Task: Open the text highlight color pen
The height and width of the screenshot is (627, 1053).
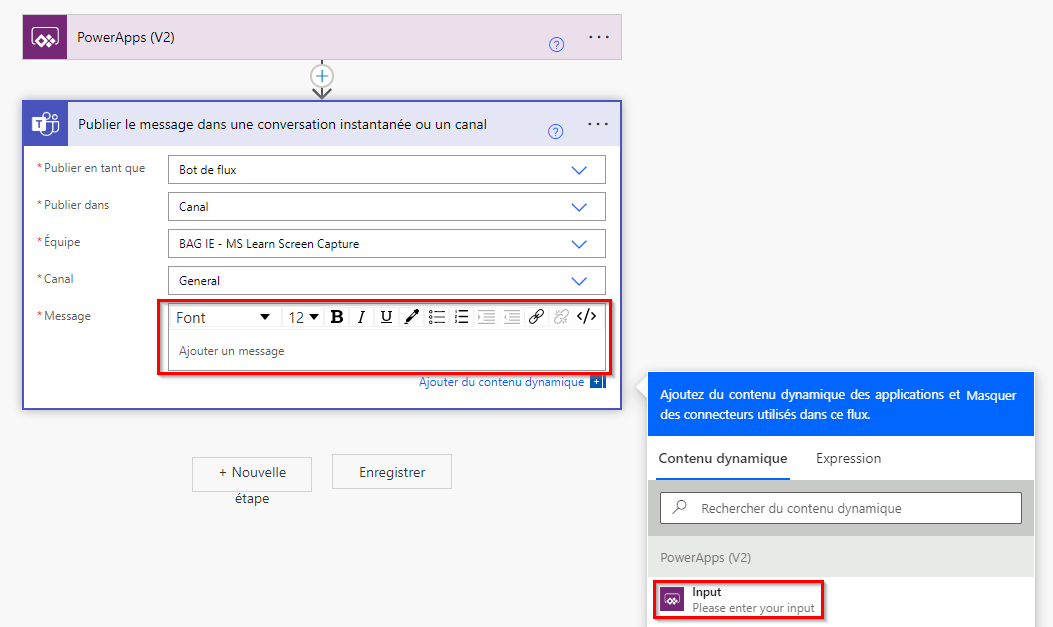Action: (x=411, y=317)
